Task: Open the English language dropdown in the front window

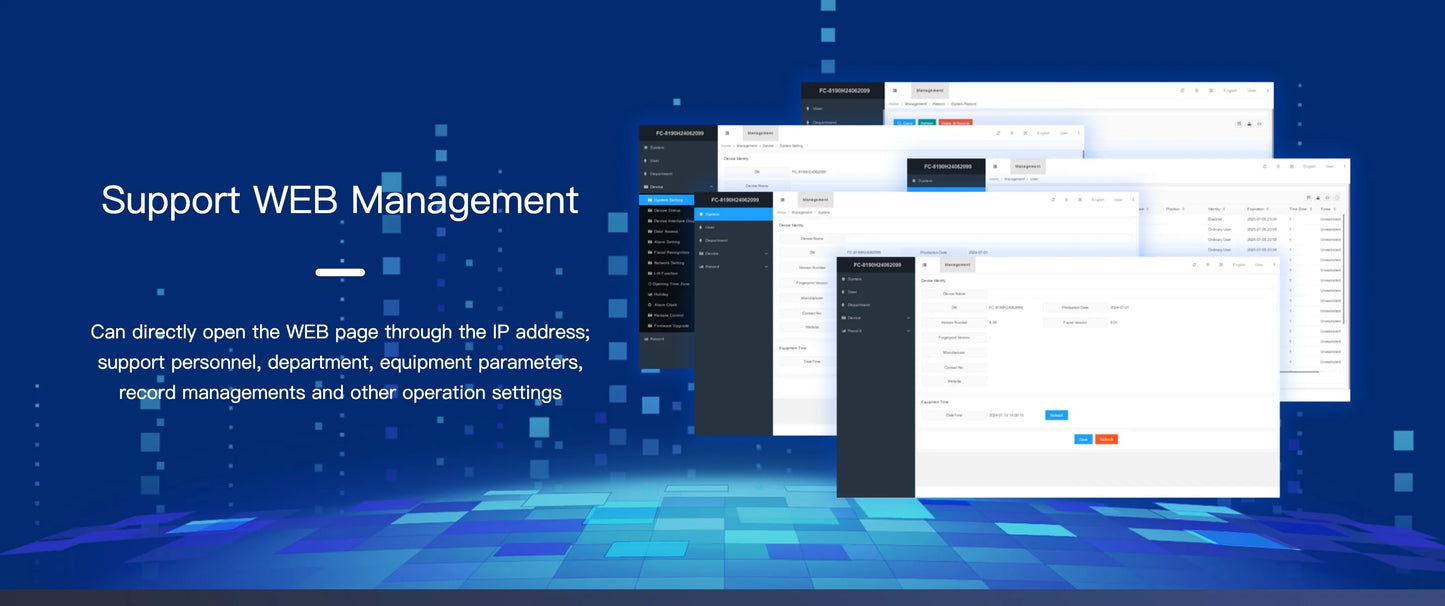Action: click(x=1239, y=265)
